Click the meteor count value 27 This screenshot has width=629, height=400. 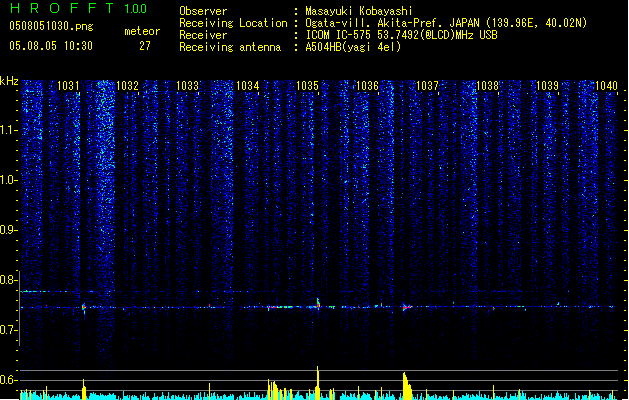click(x=145, y=46)
